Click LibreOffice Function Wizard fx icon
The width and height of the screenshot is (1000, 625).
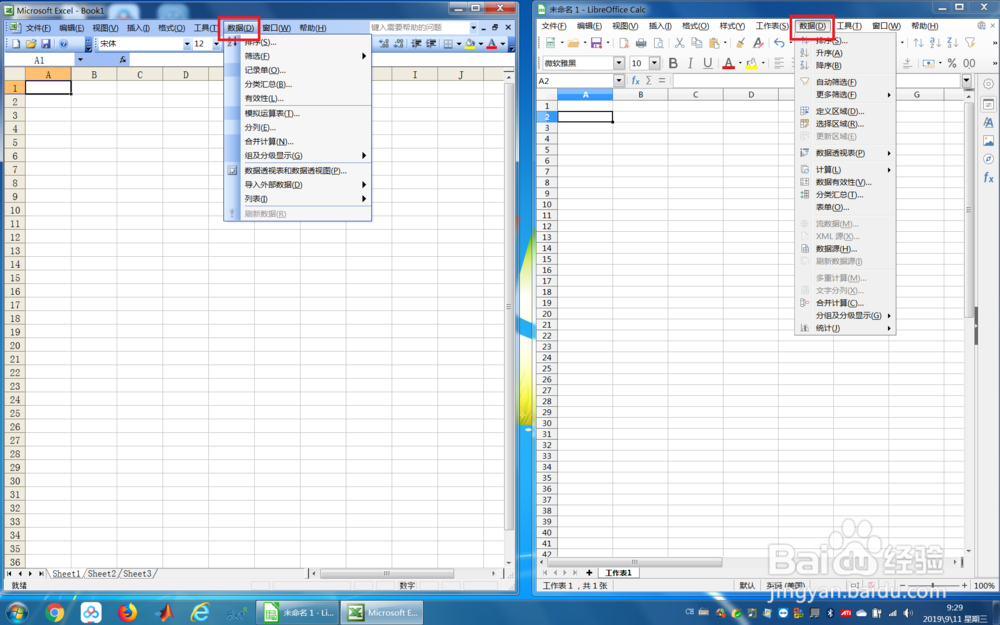tap(635, 80)
